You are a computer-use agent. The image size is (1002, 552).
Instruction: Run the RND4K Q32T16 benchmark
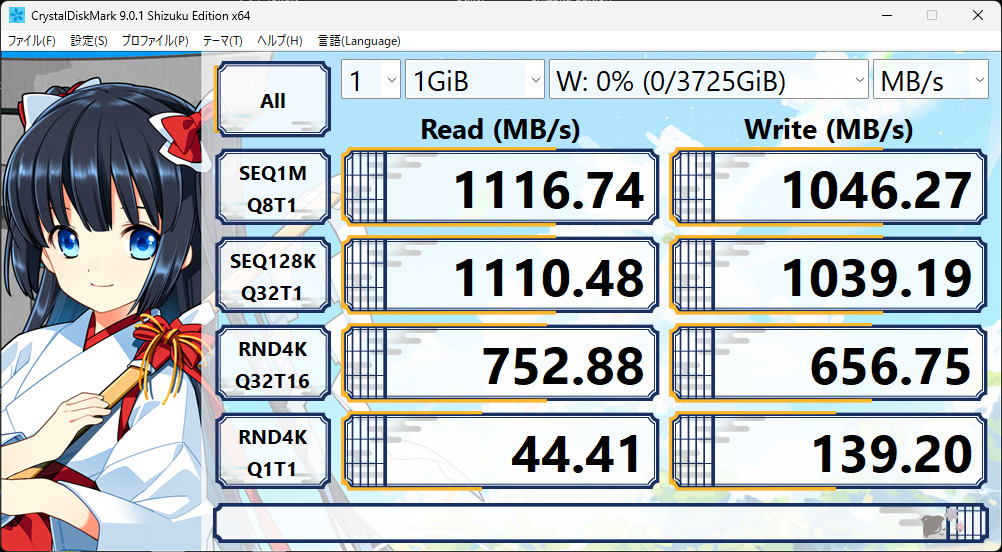tap(272, 365)
